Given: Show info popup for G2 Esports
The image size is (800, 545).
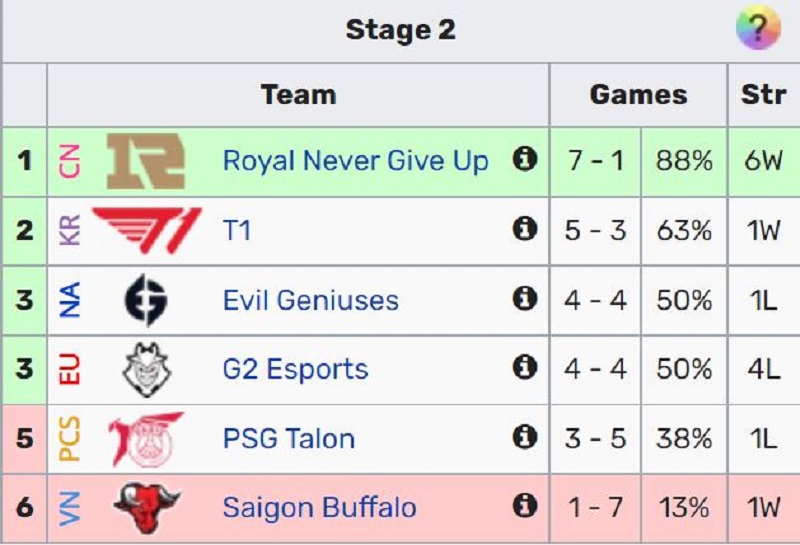Looking at the screenshot, I should pos(524,367).
